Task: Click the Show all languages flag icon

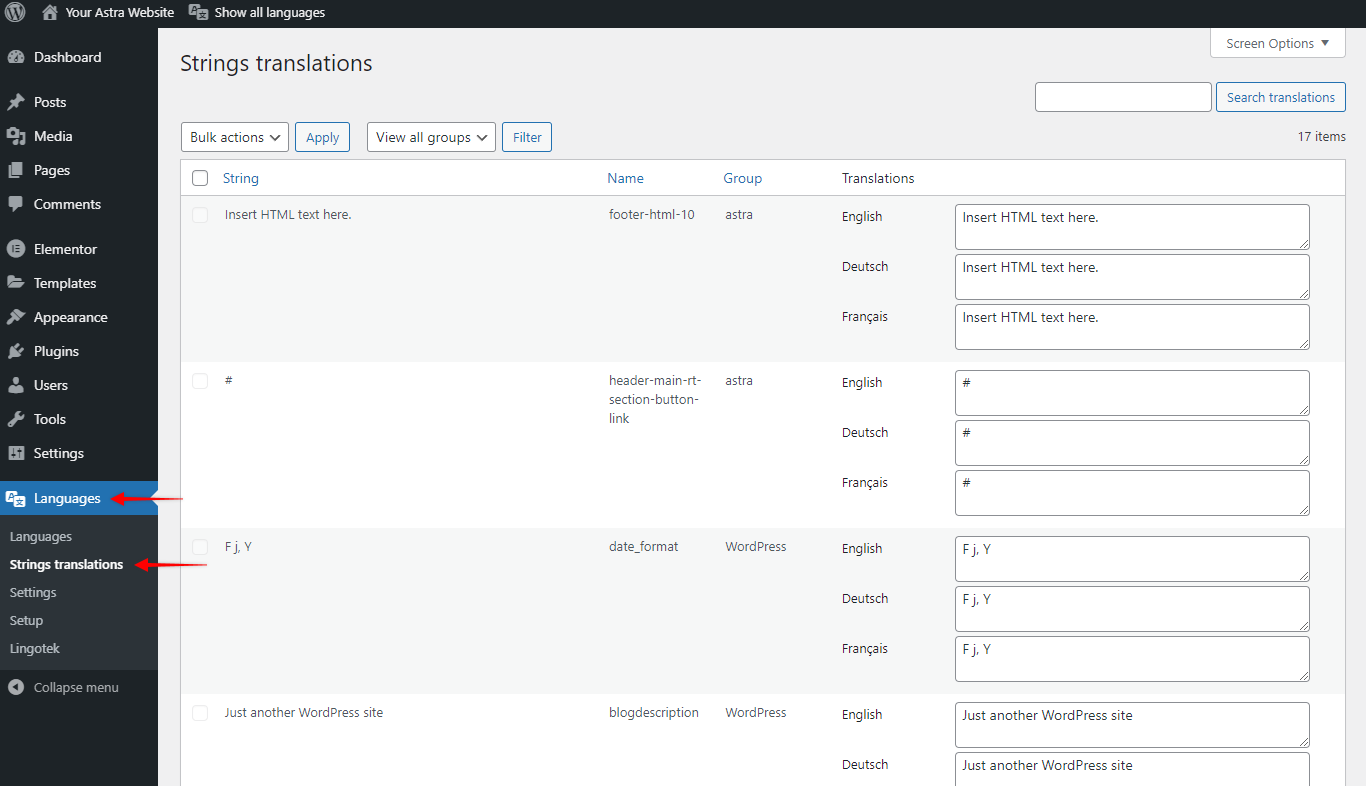Action: click(198, 12)
